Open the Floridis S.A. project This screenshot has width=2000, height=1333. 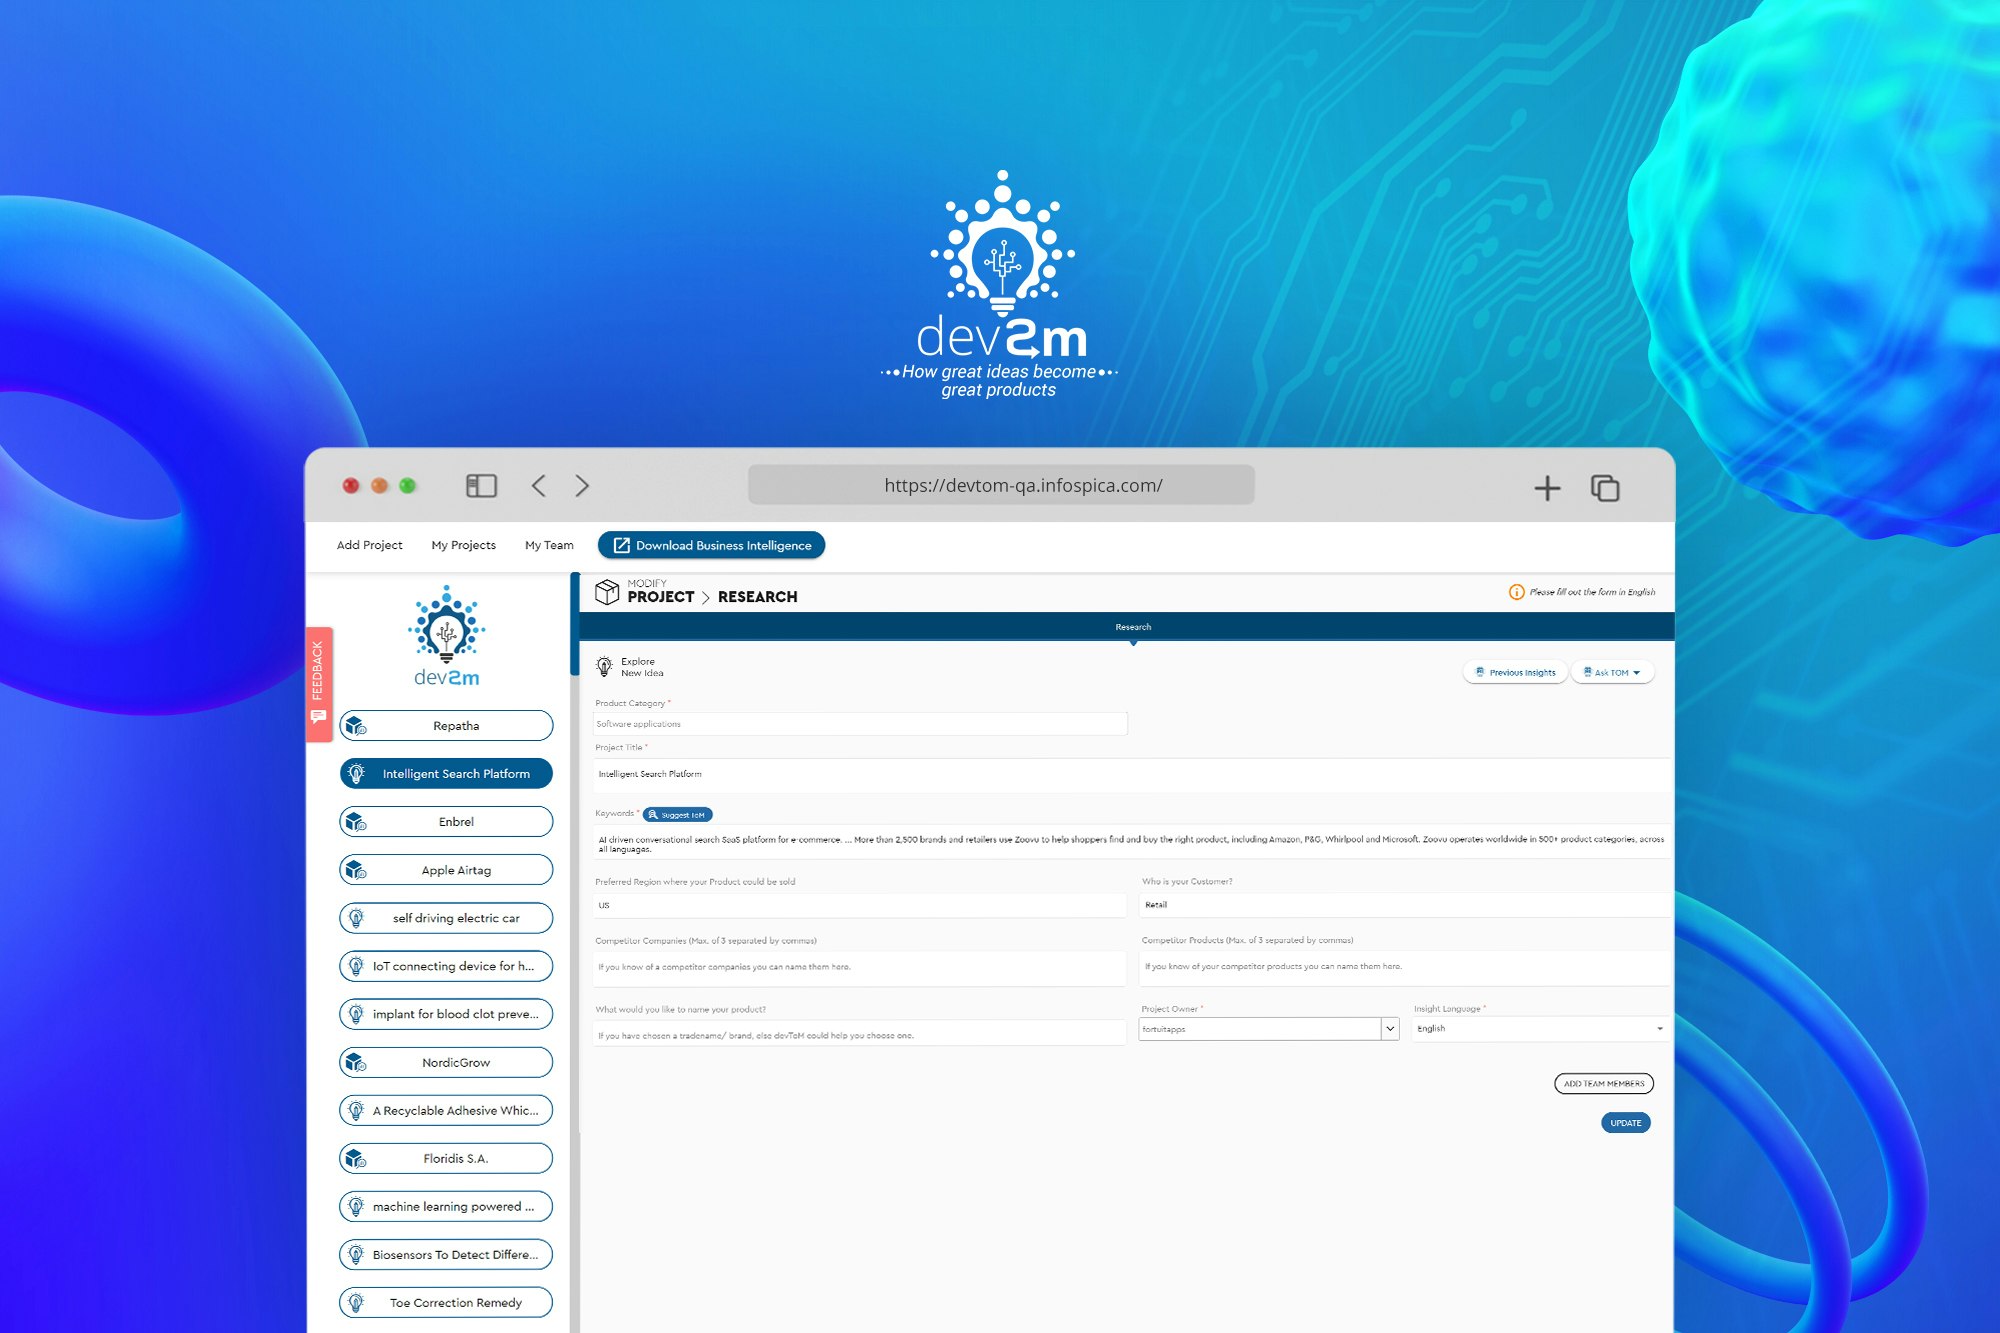(x=446, y=1158)
